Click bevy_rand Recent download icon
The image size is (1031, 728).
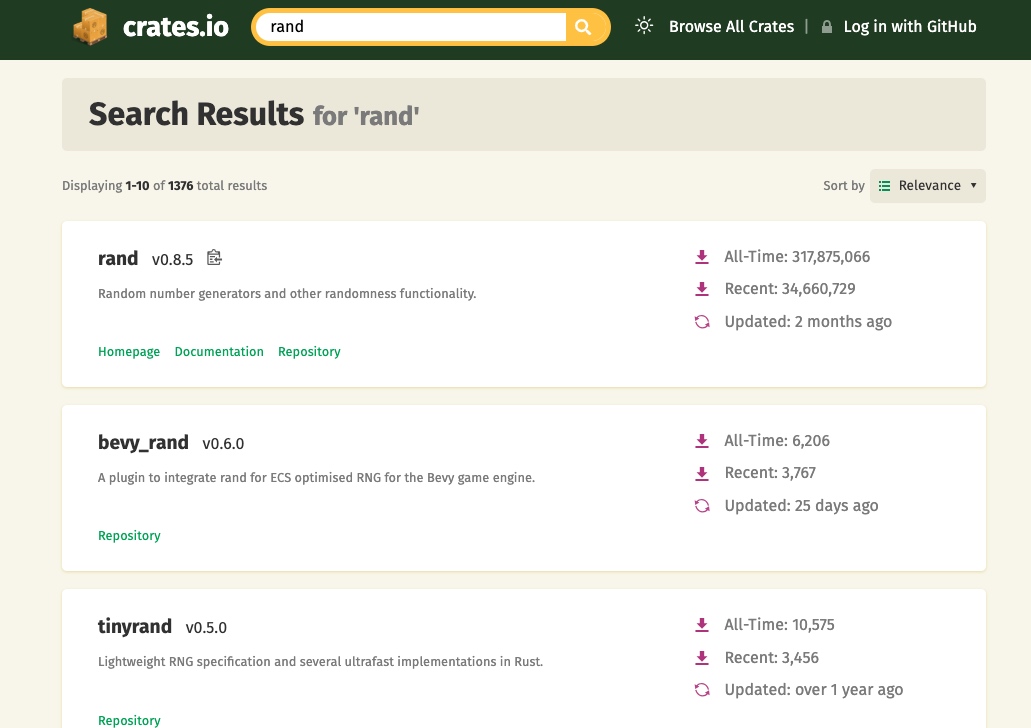702,473
